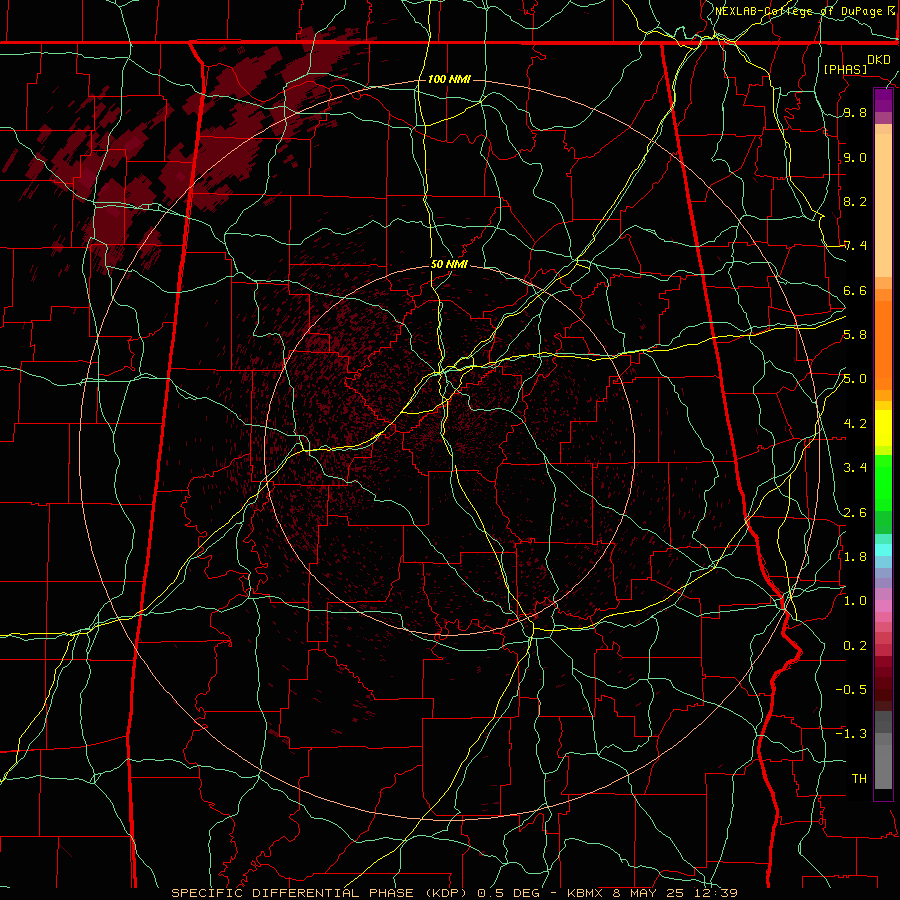The image size is (900, 900).
Task: Click the 100 NMI range ring label
Action: point(449,79)
